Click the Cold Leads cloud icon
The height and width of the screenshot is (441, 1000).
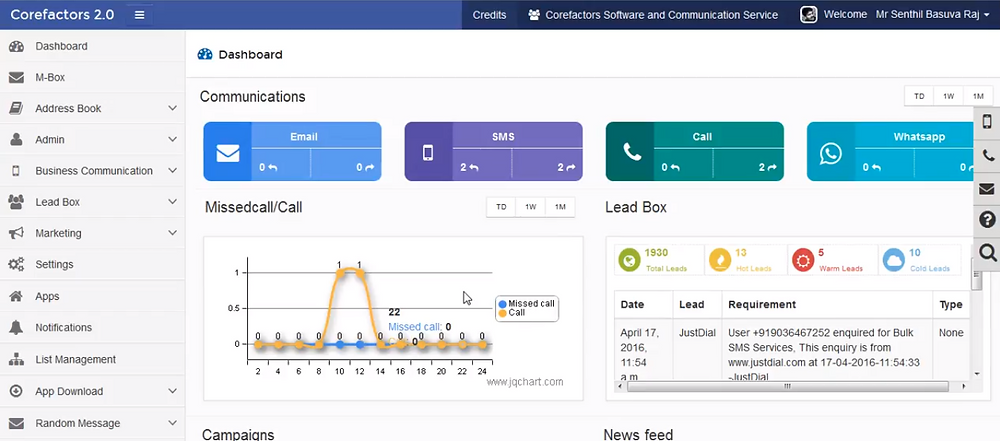point(893,260)
